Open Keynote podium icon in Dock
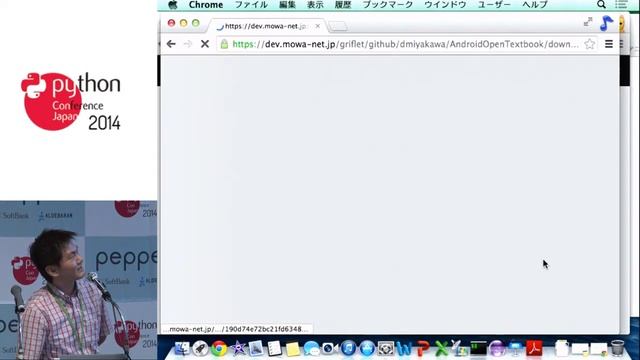Viewport: 640px width, 360px height. point(516,349)
